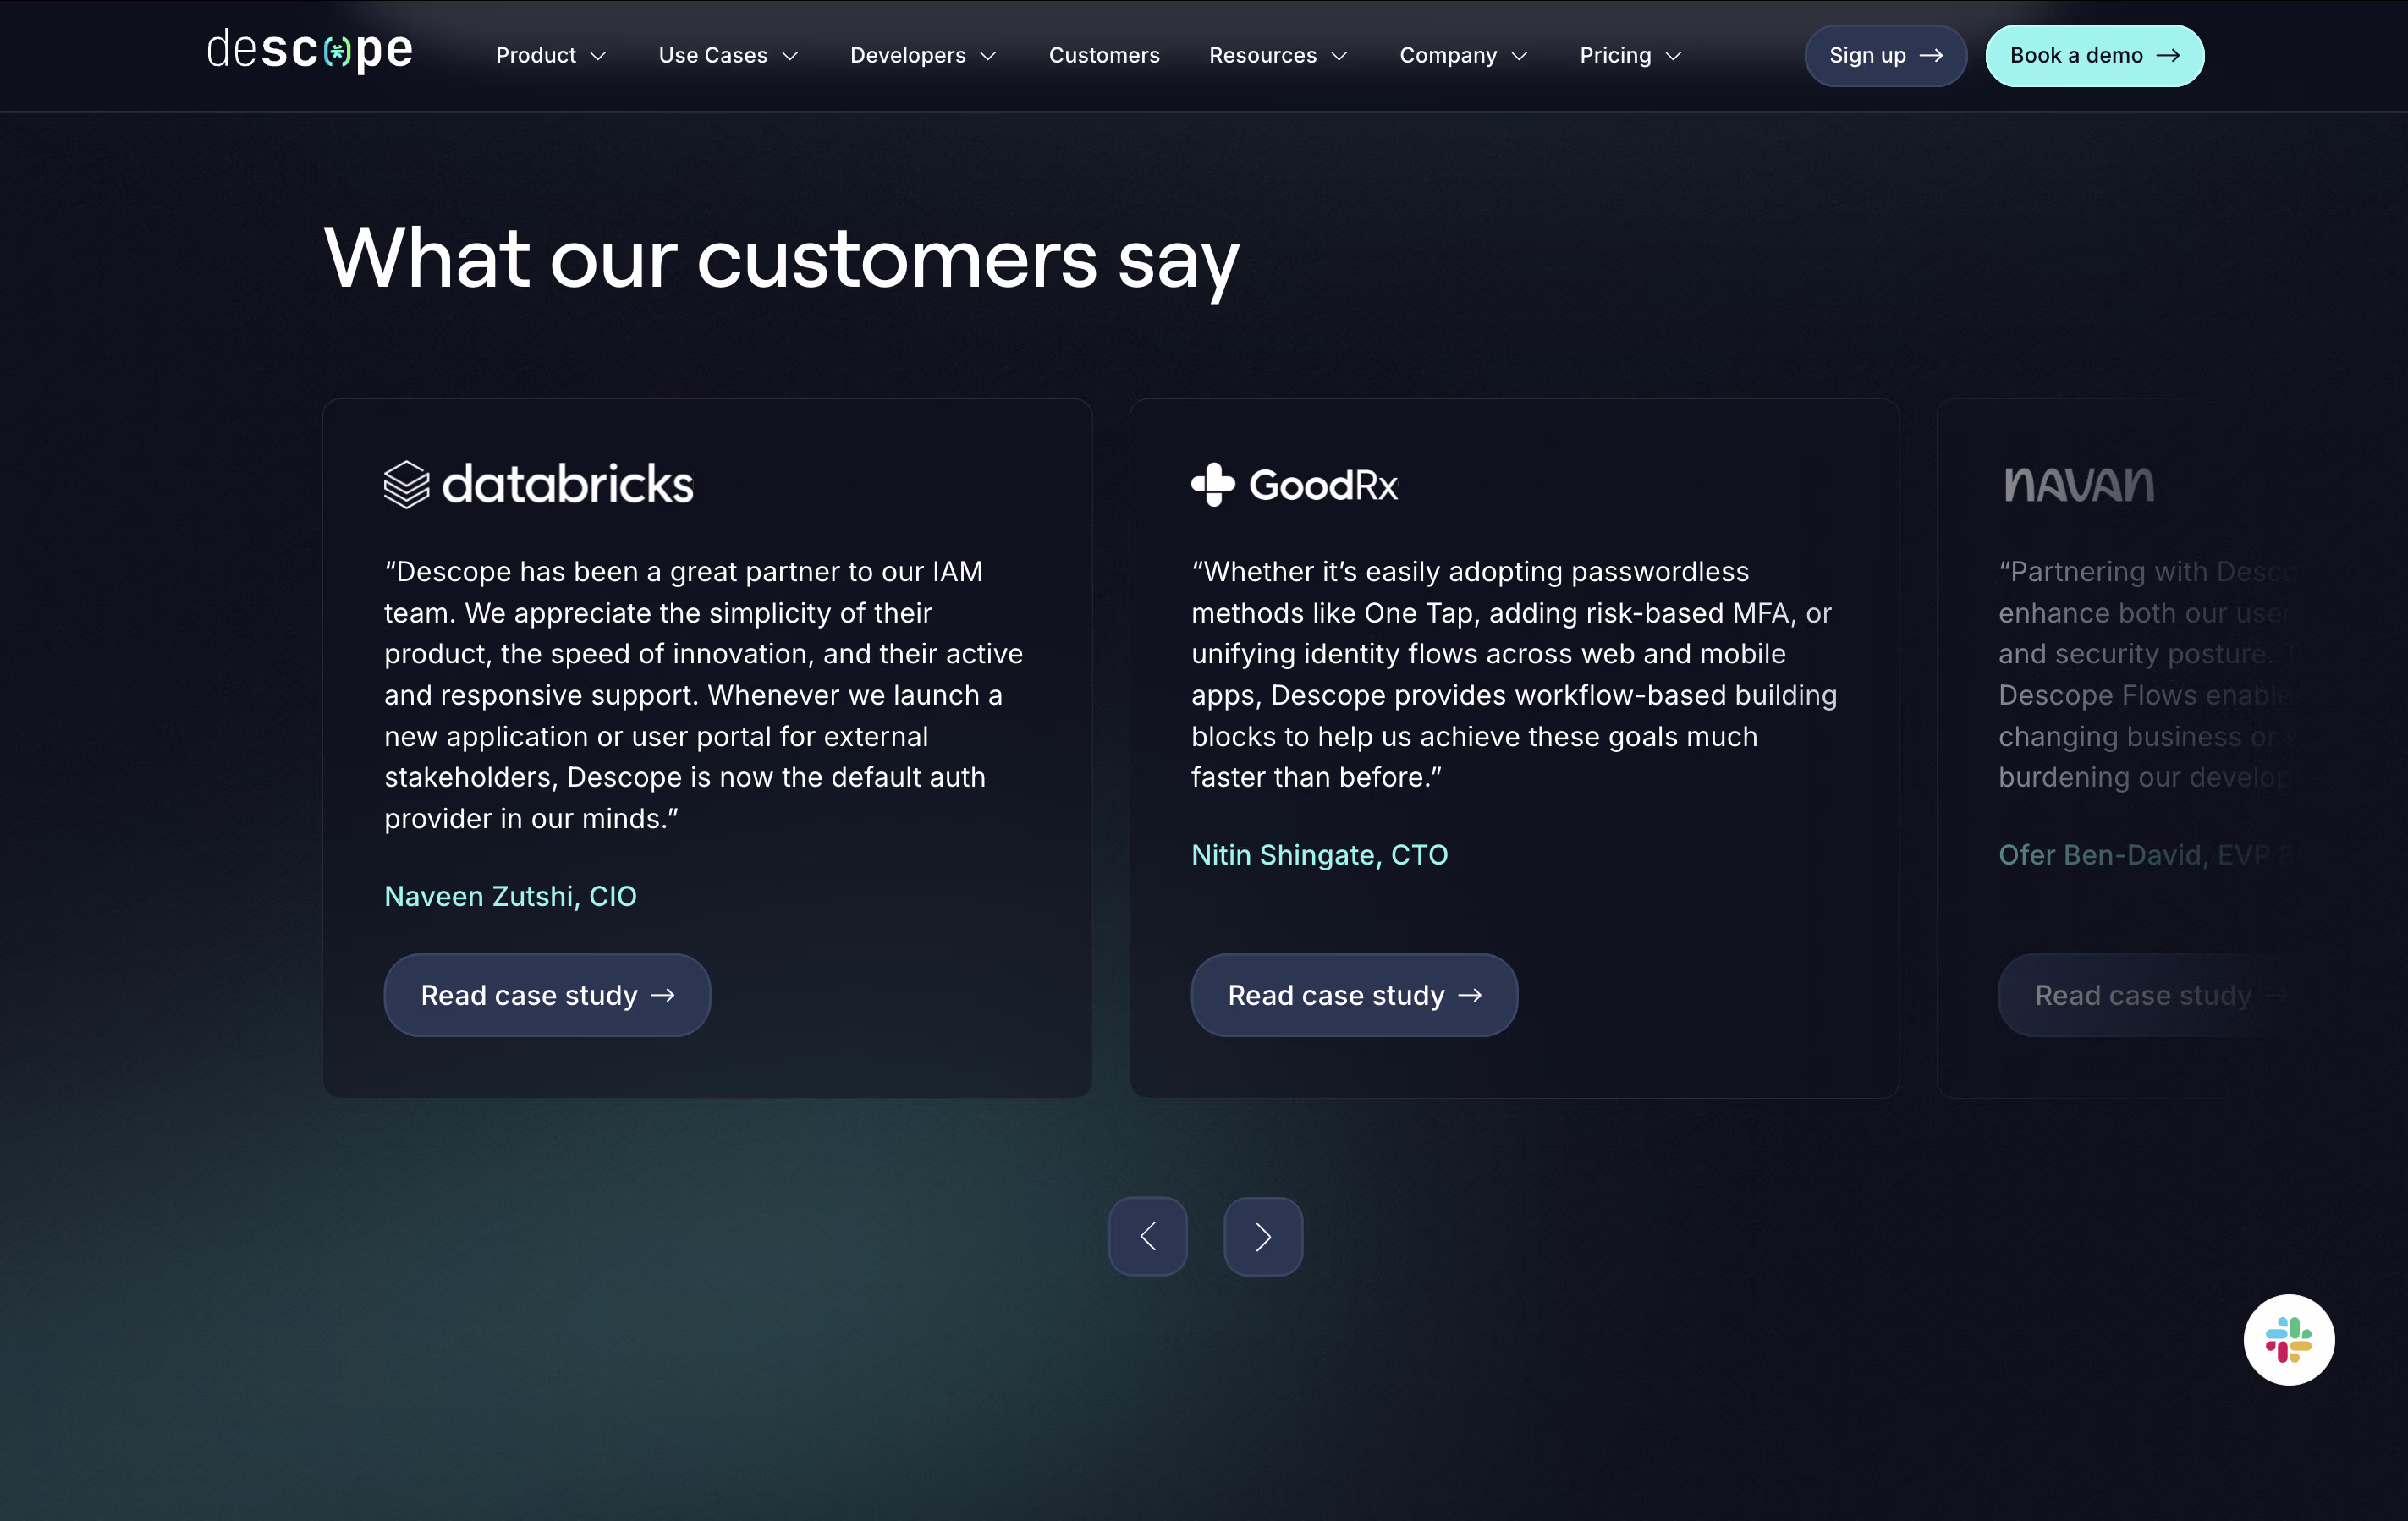
Task: Click Book a demo button
Action: pos(2094,56)
